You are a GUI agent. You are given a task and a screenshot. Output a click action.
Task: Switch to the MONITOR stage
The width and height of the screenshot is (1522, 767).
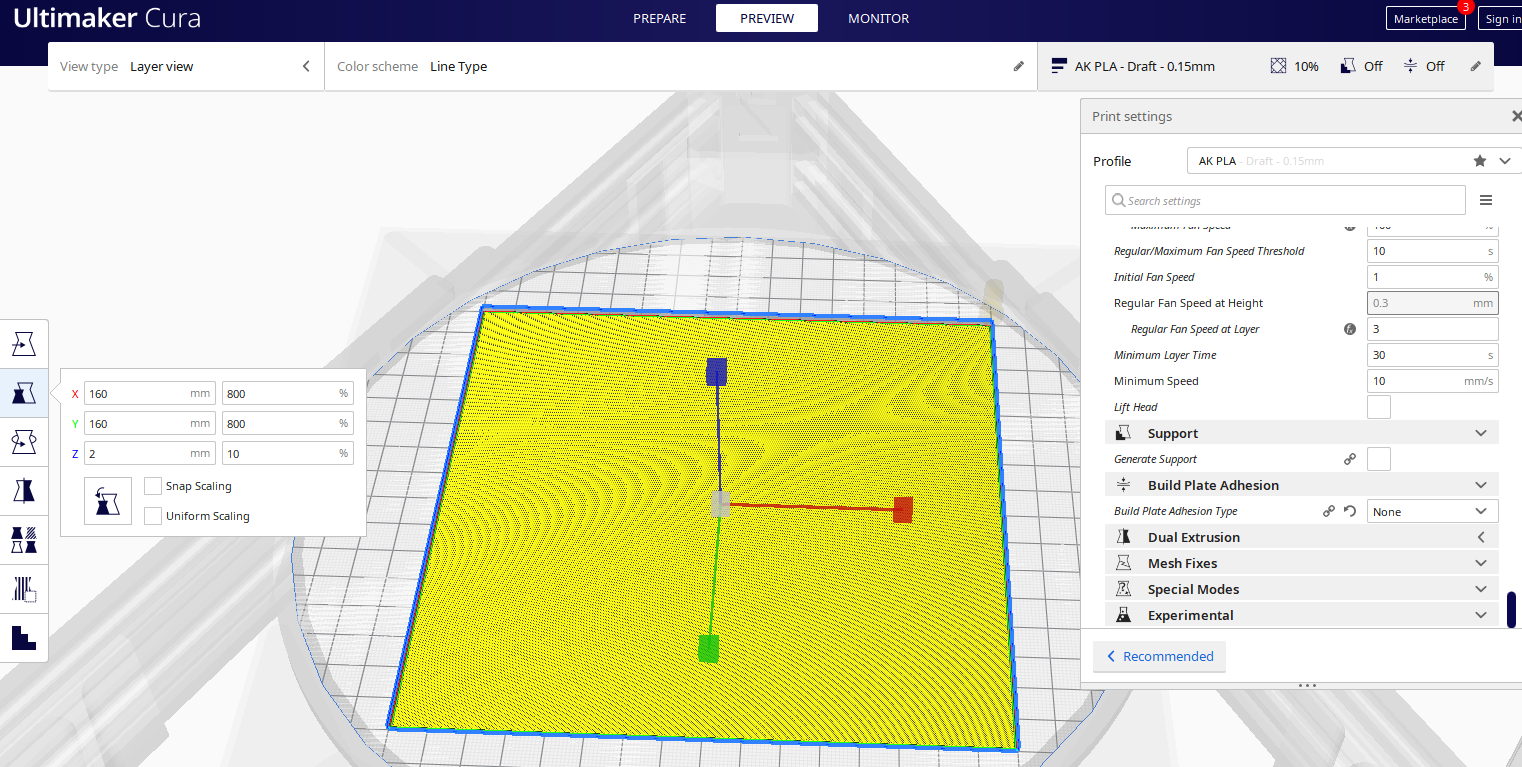[879, 18]
